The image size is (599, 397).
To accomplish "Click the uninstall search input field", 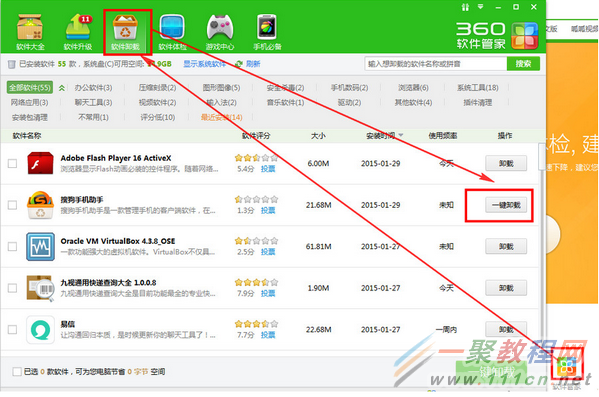I will 436,64.
